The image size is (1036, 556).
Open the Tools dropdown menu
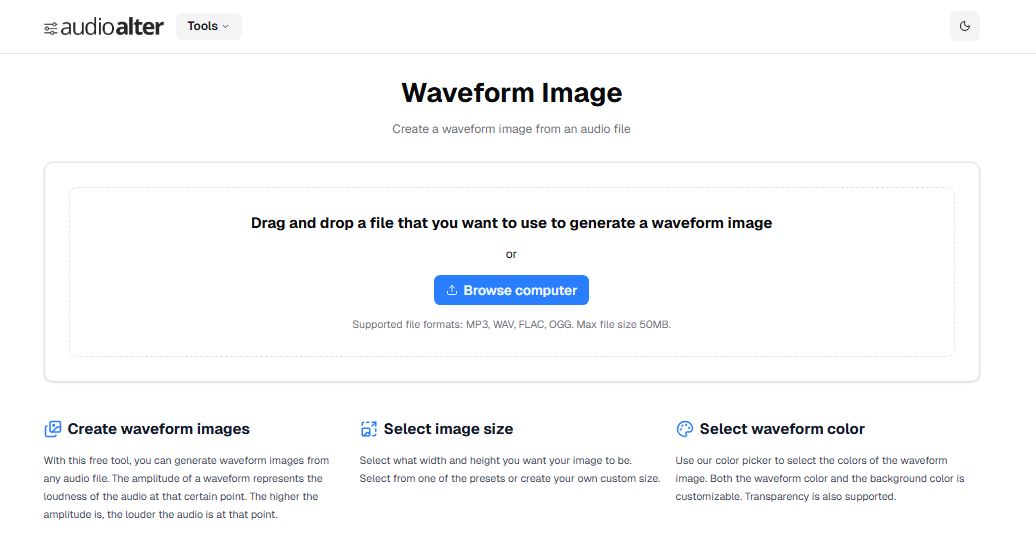tap(208, 26)
